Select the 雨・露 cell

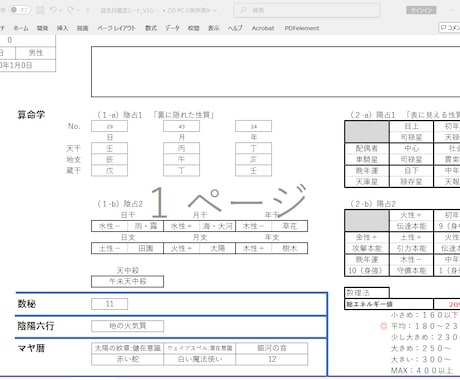point(146,226)
